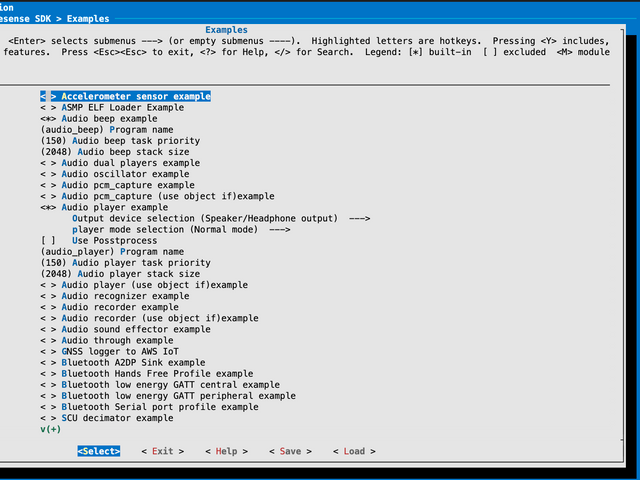Show more entries via v(+) indicator
The width and height of the screenshot is (640, 480).
(x=51, y=429)
